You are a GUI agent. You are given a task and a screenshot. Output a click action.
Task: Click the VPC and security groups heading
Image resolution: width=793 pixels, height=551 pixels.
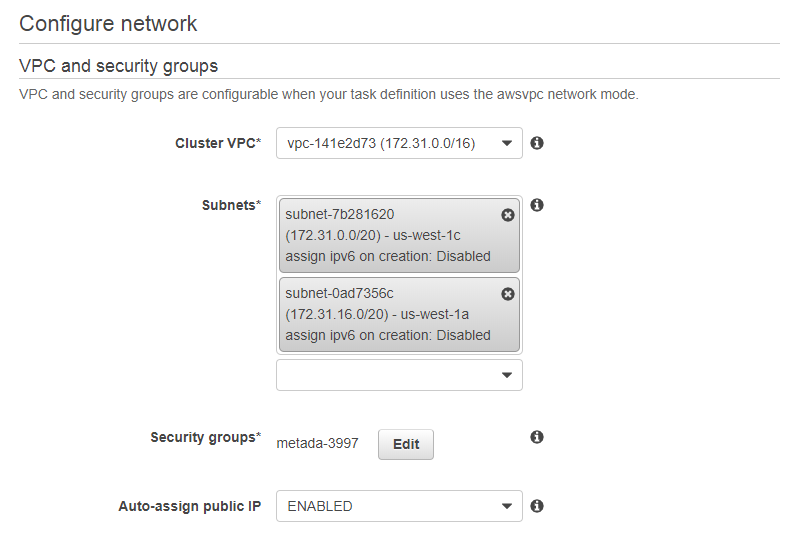(x=118, y=65)
